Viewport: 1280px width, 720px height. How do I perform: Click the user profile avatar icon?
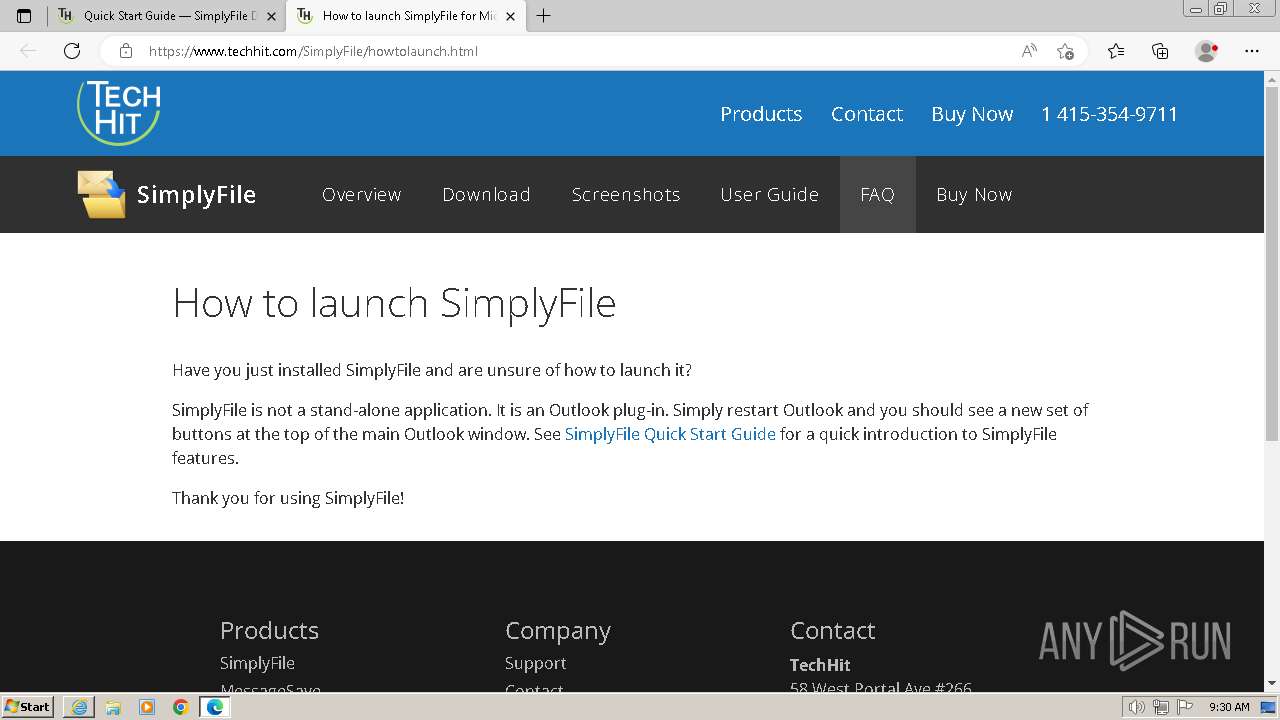1206,51
